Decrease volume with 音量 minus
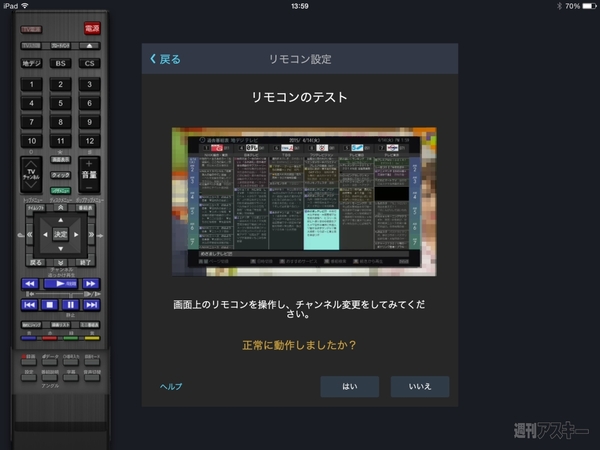 click(89, 187)
